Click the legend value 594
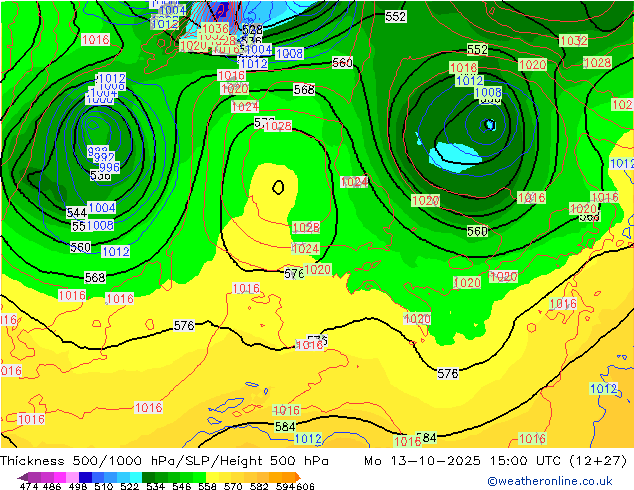This screenshot has width=634, height=490. coord(285,486)
